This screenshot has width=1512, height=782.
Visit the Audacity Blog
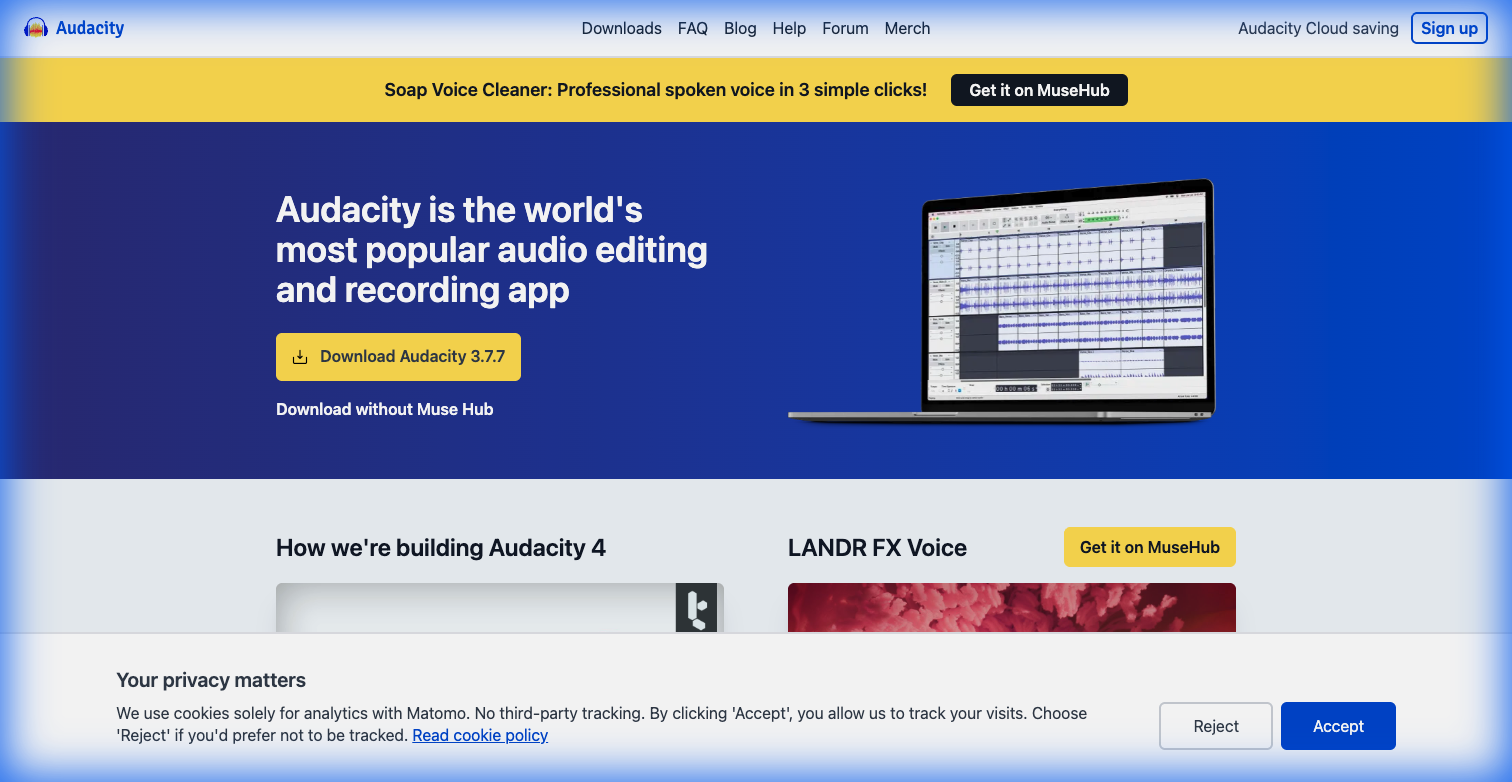(x=740, y=28)
